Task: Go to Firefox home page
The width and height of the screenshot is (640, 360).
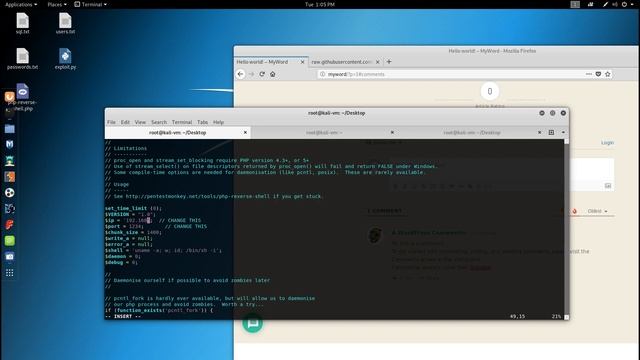Action: point(273,74)
